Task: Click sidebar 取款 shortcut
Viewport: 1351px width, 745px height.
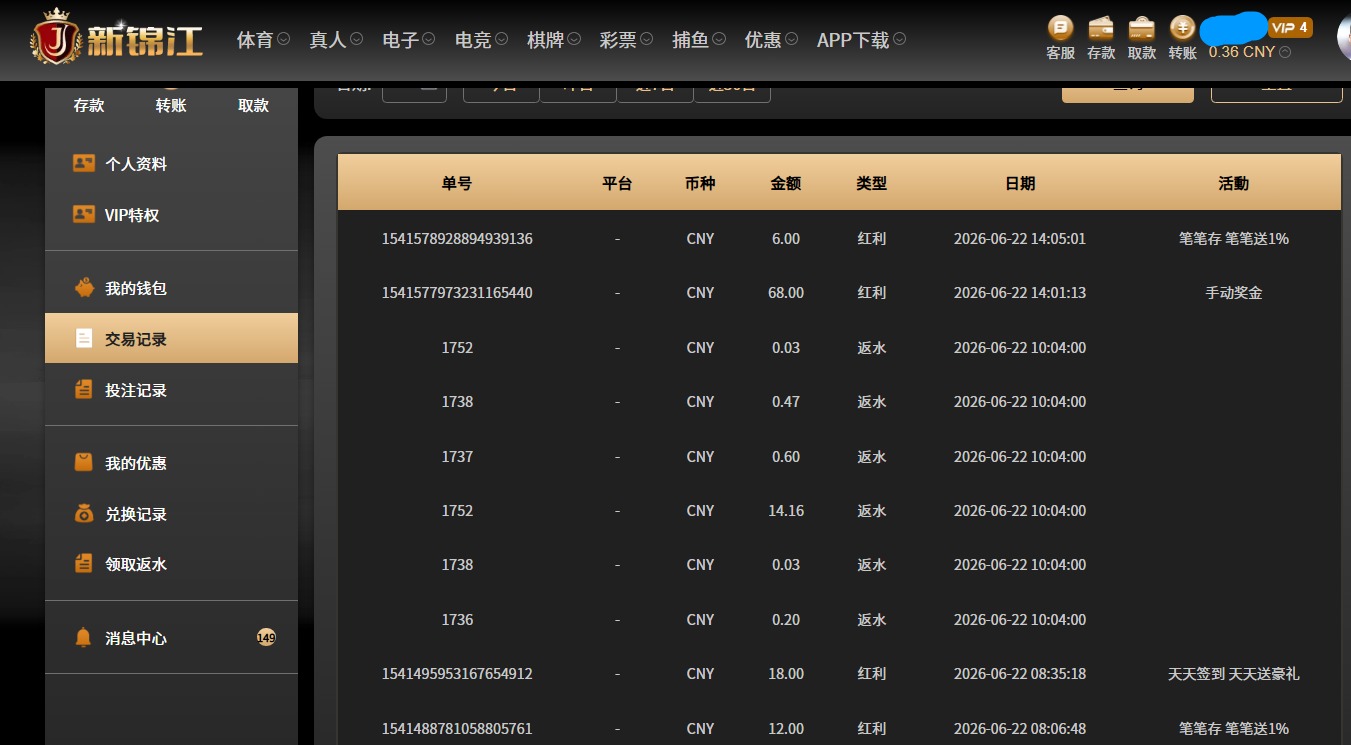Action: coord(253,105)
